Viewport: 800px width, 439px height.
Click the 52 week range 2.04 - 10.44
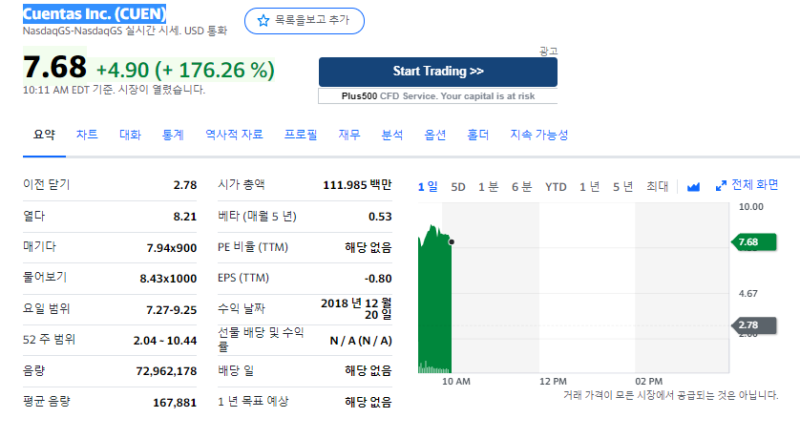165,340
